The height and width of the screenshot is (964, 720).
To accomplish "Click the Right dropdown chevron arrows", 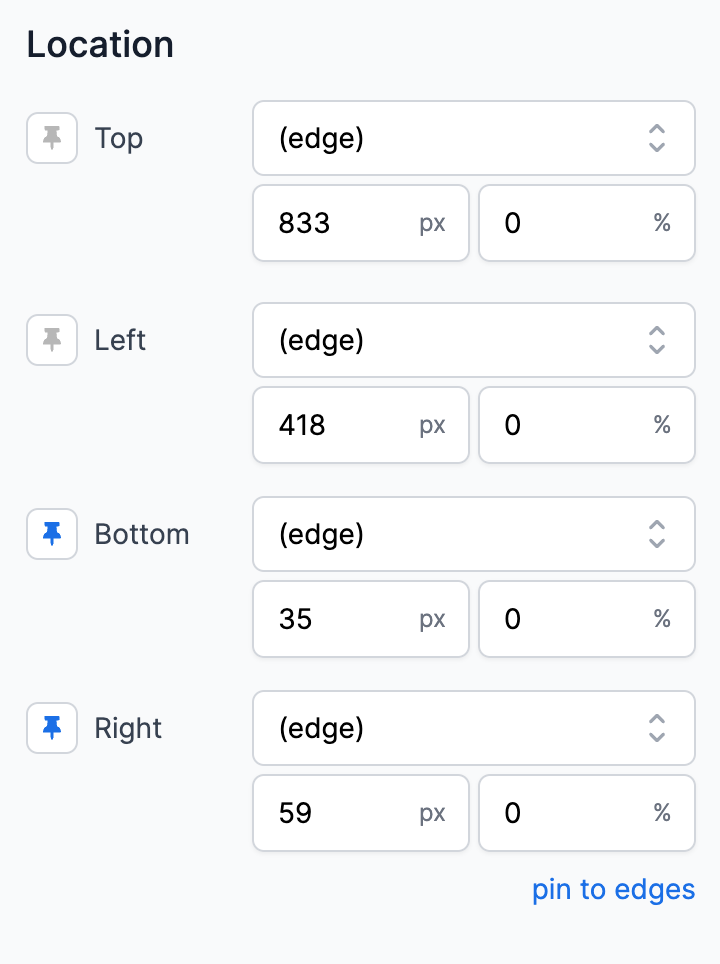I will (657, 728).
